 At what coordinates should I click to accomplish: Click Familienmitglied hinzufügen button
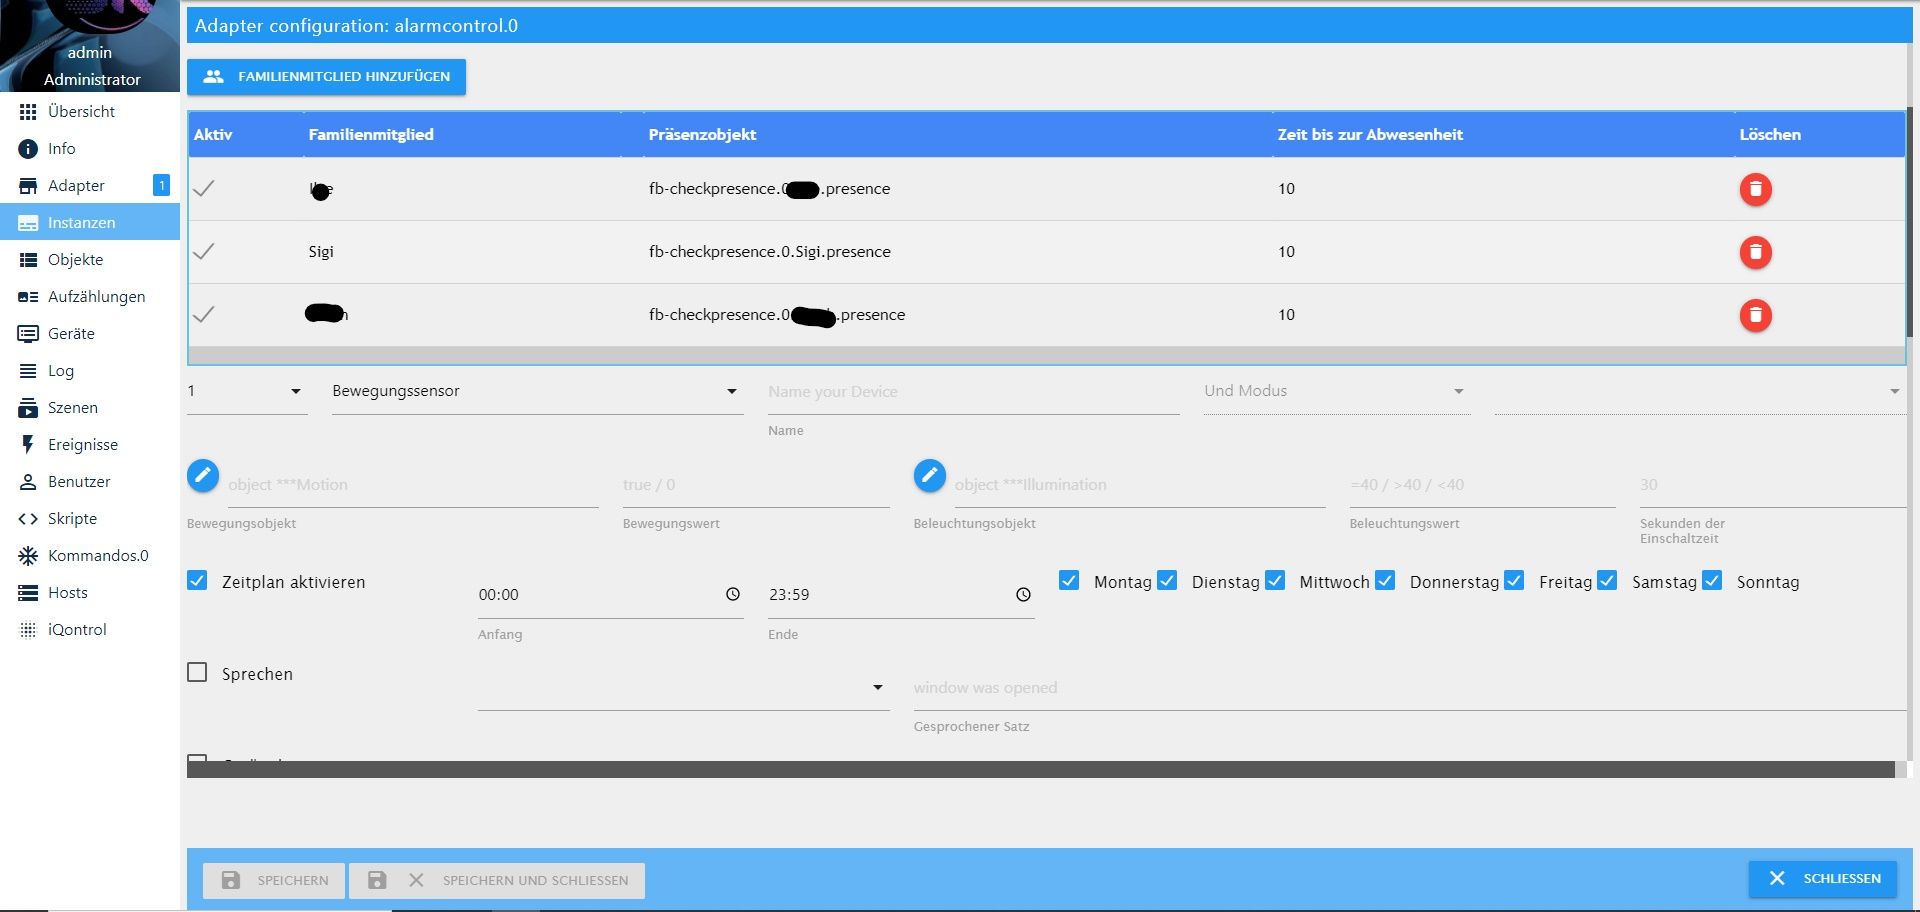click(x=326, y=77)
